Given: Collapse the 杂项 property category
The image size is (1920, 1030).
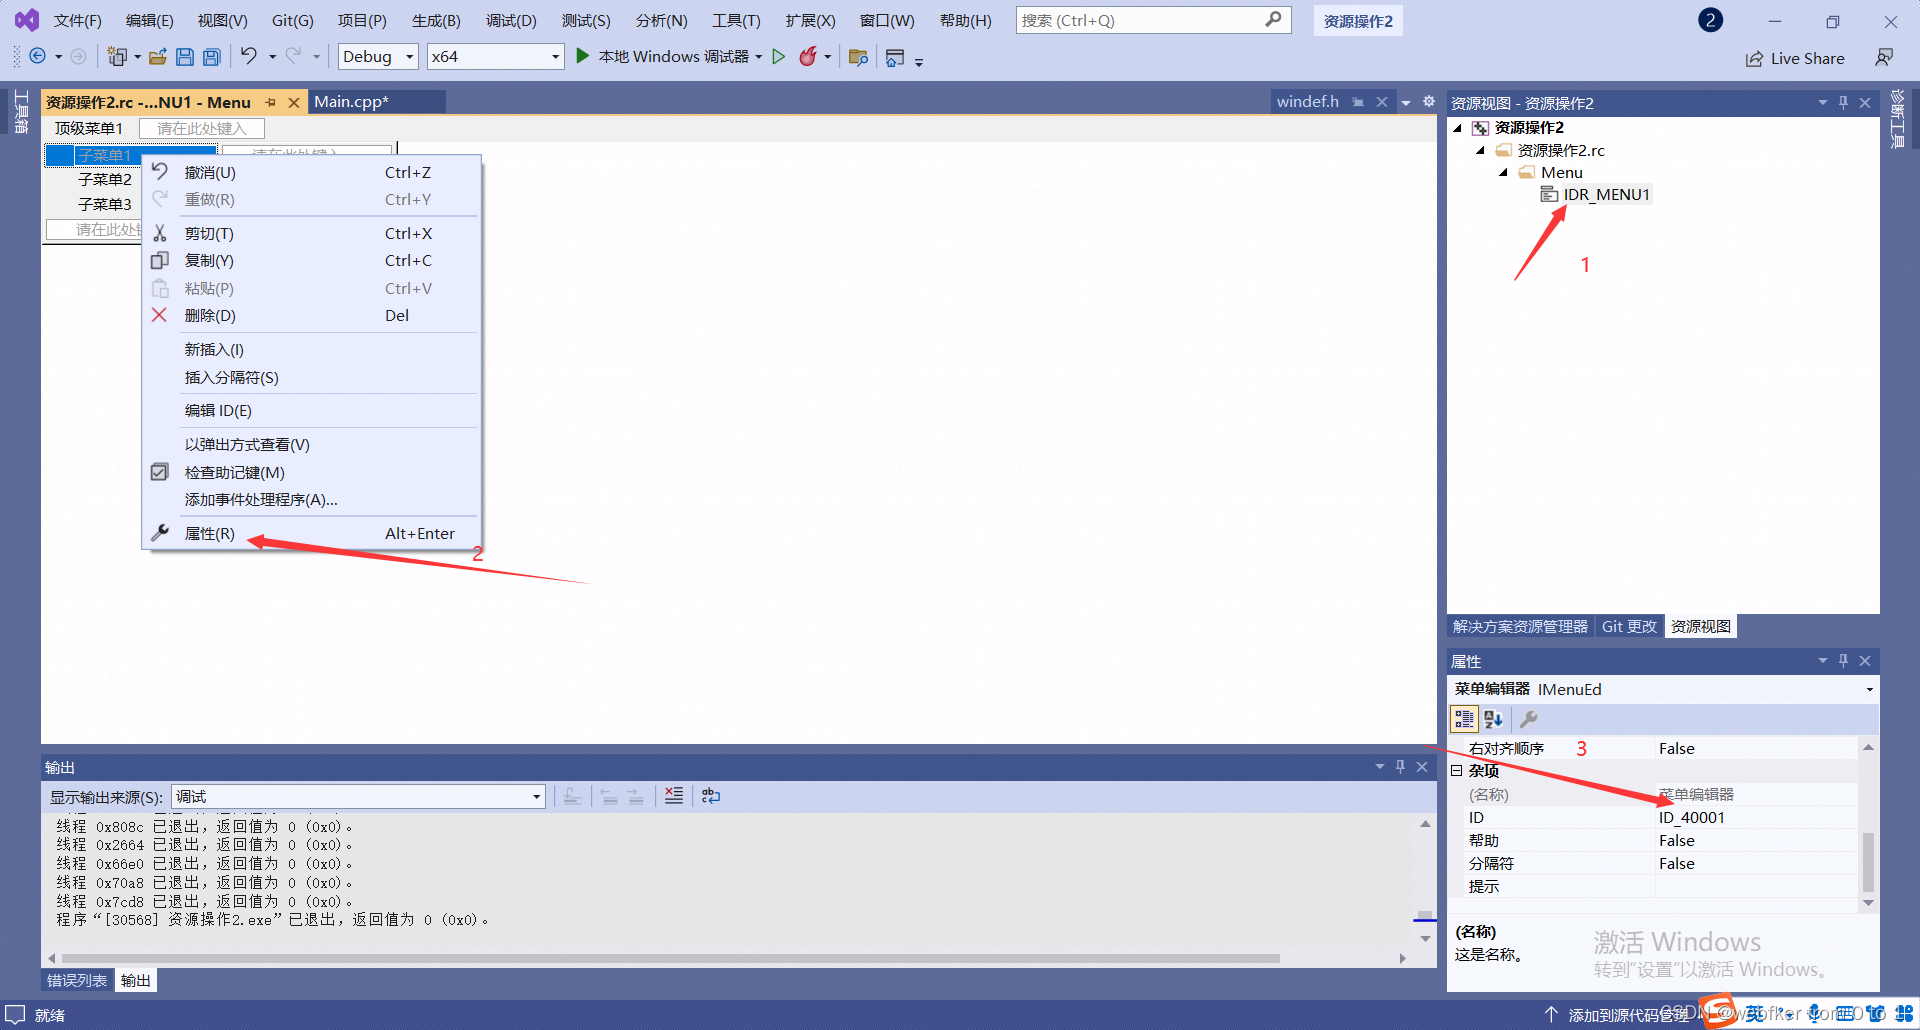Looking at the screenshot, I should [1457, 770].
